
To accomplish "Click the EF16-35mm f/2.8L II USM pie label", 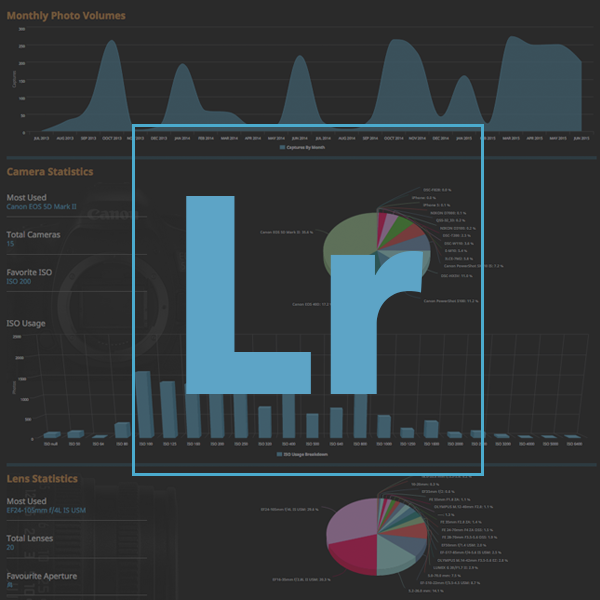I will (302, 580).
